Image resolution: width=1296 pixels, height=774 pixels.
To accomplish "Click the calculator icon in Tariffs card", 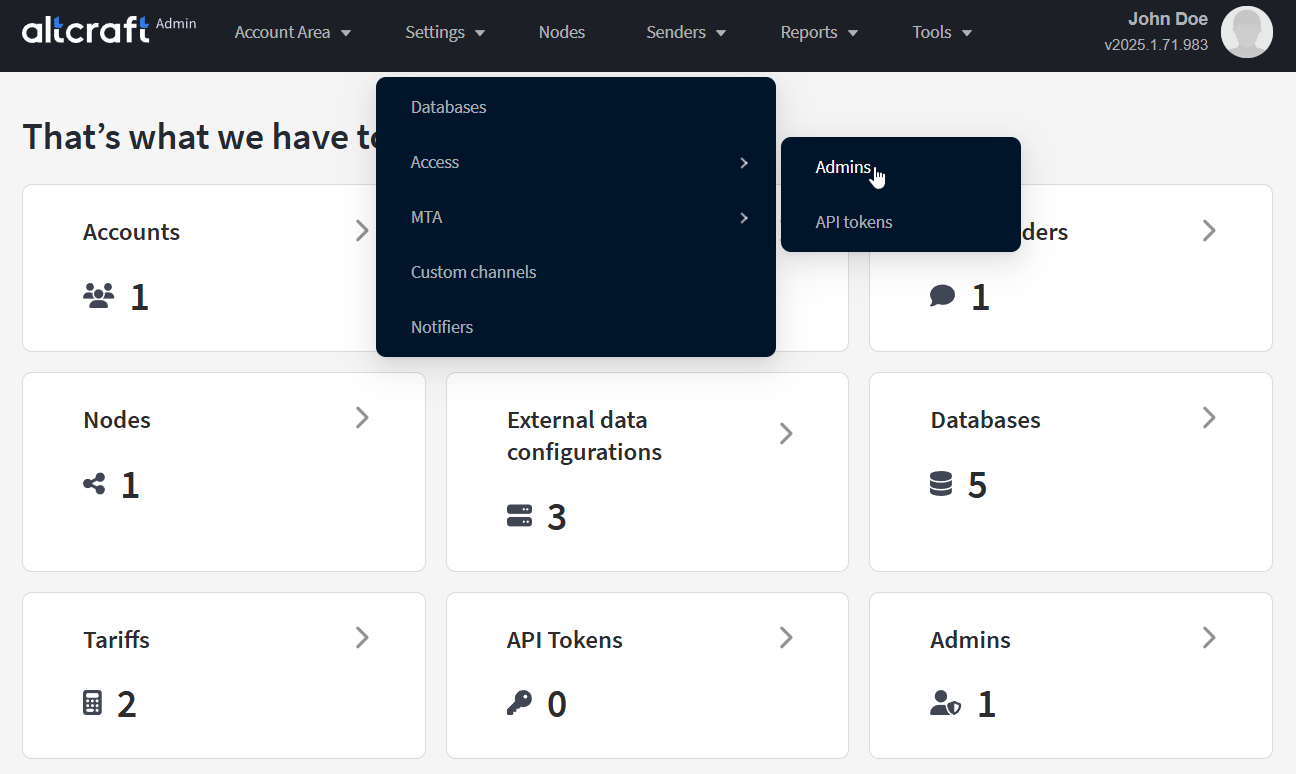I will pyautogui.click(x=93, y=703).
